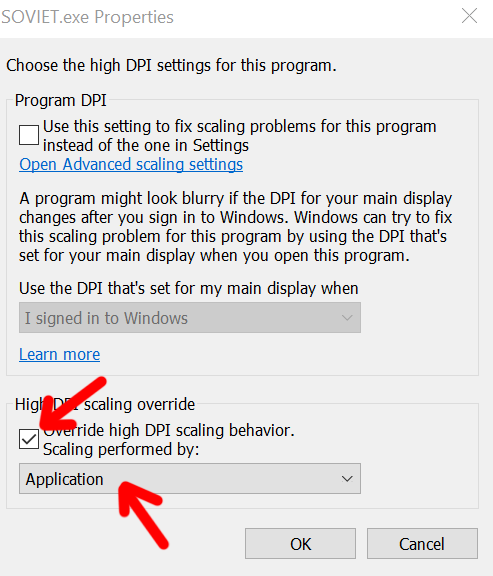Click the 'A program might look blurry' paragraph
493x576 pixels.
click(235, 227)
